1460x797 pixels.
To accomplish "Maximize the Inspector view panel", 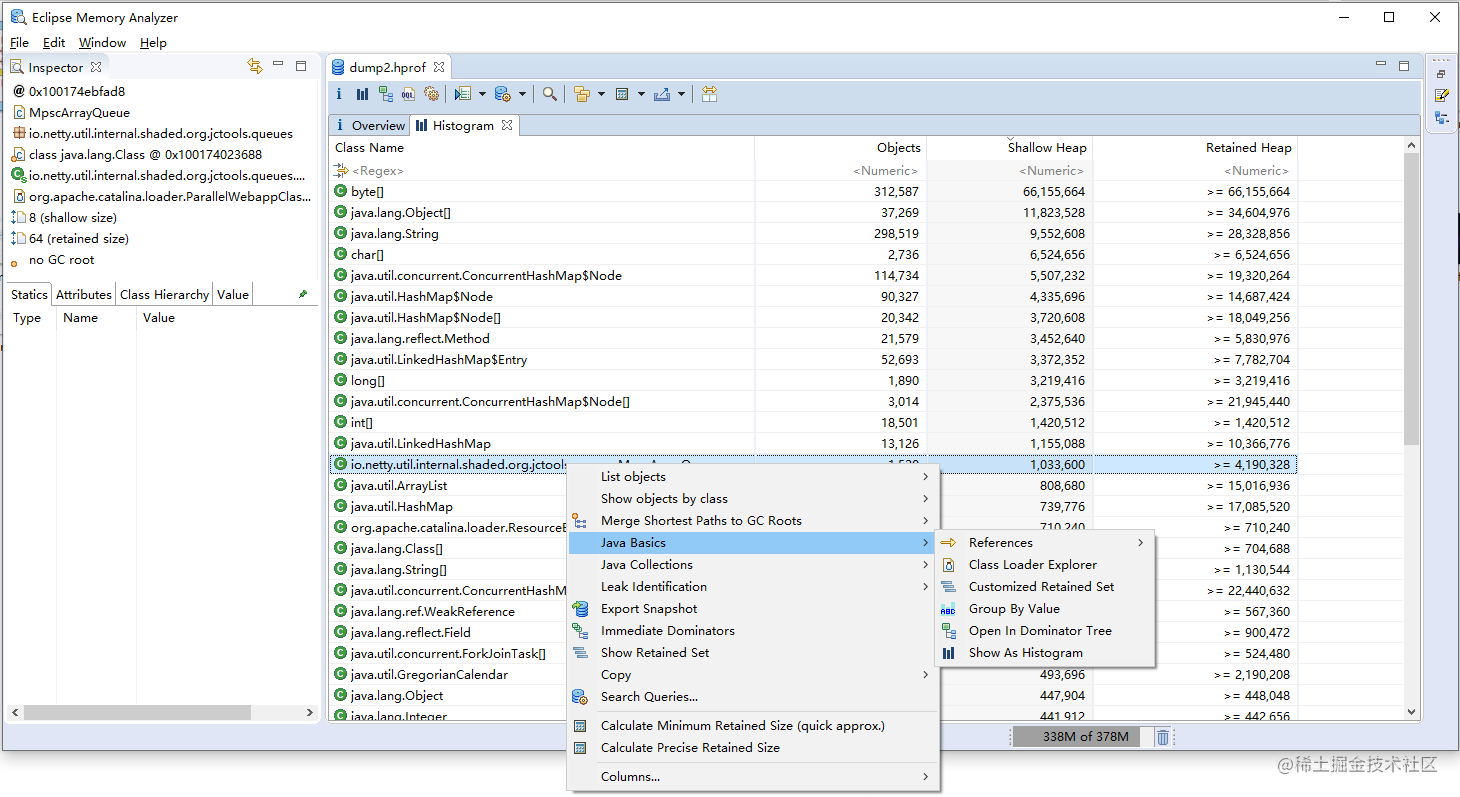I will pyautogui.click(x=301, y=66).
